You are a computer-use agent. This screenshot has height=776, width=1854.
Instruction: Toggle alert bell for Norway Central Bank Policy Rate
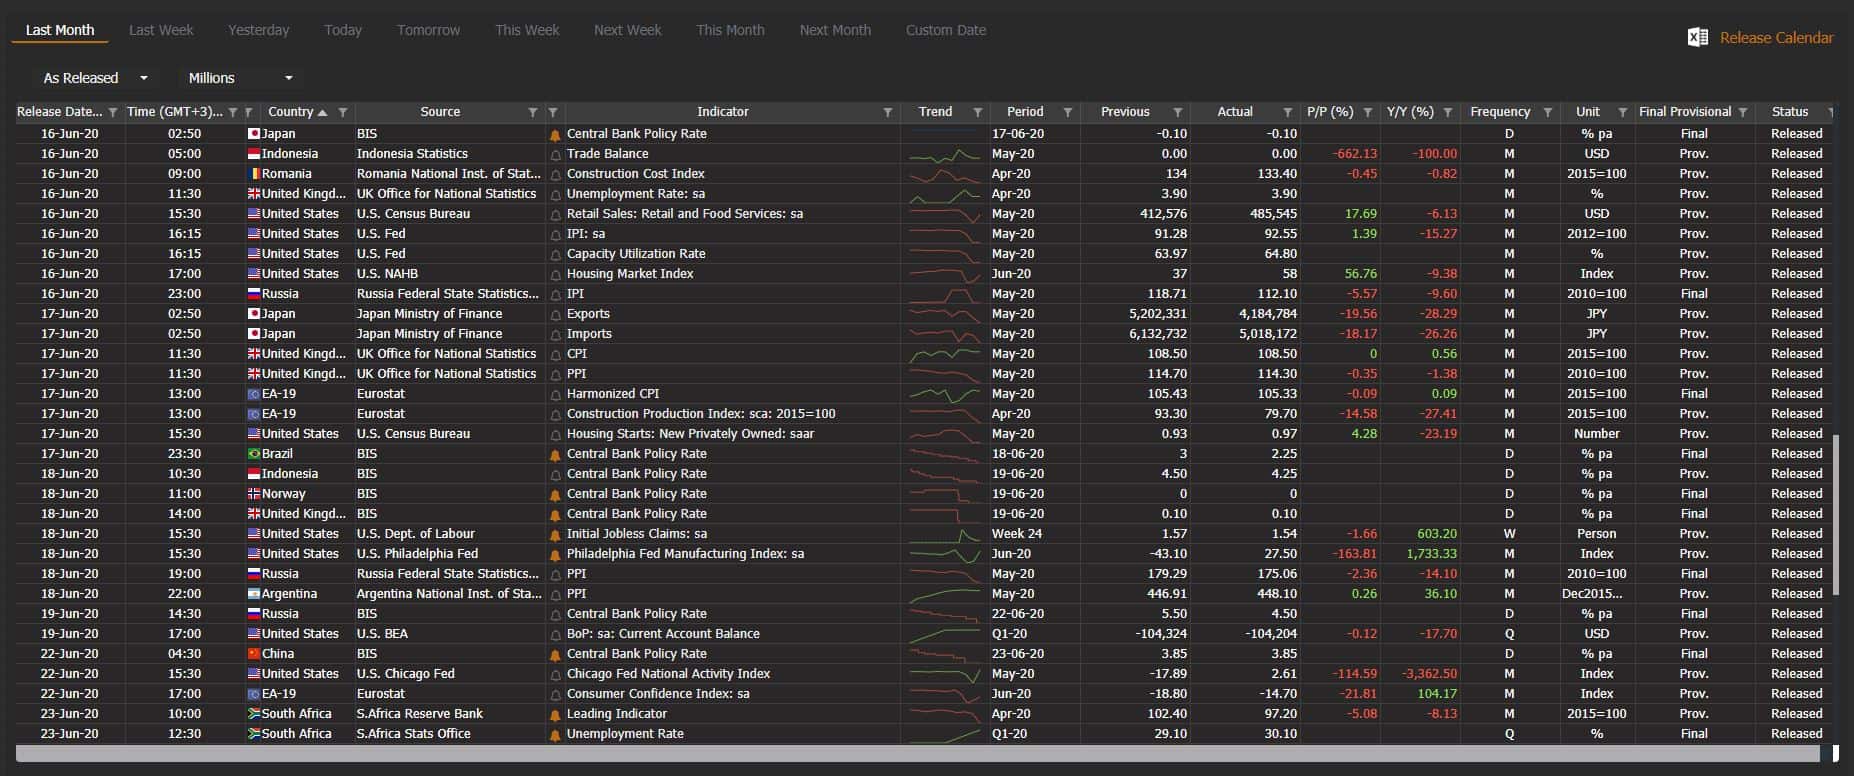point(555,494)
